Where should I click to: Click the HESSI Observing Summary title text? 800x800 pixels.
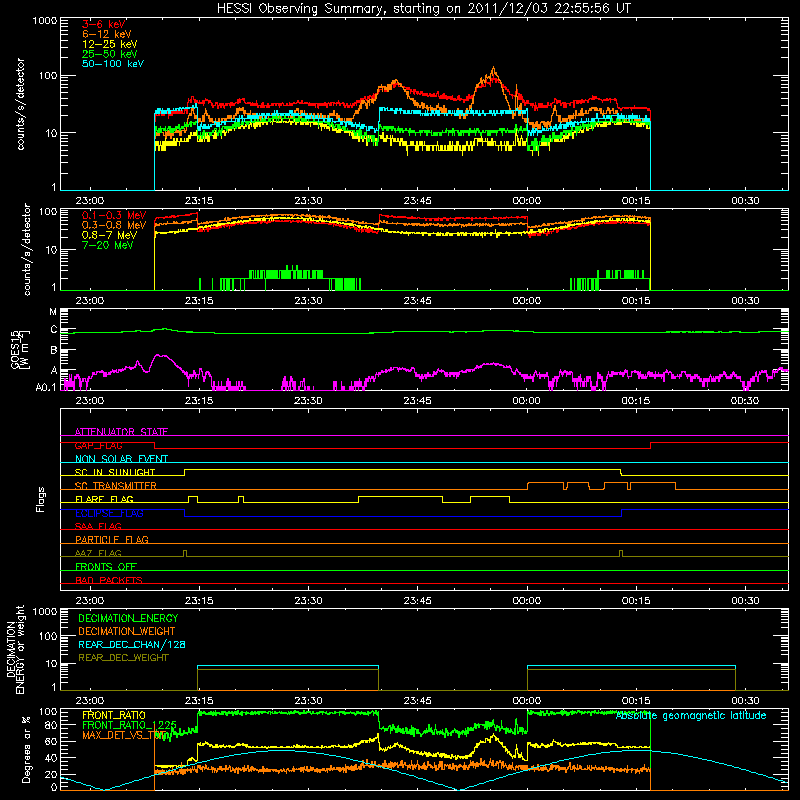coord(424,9)
